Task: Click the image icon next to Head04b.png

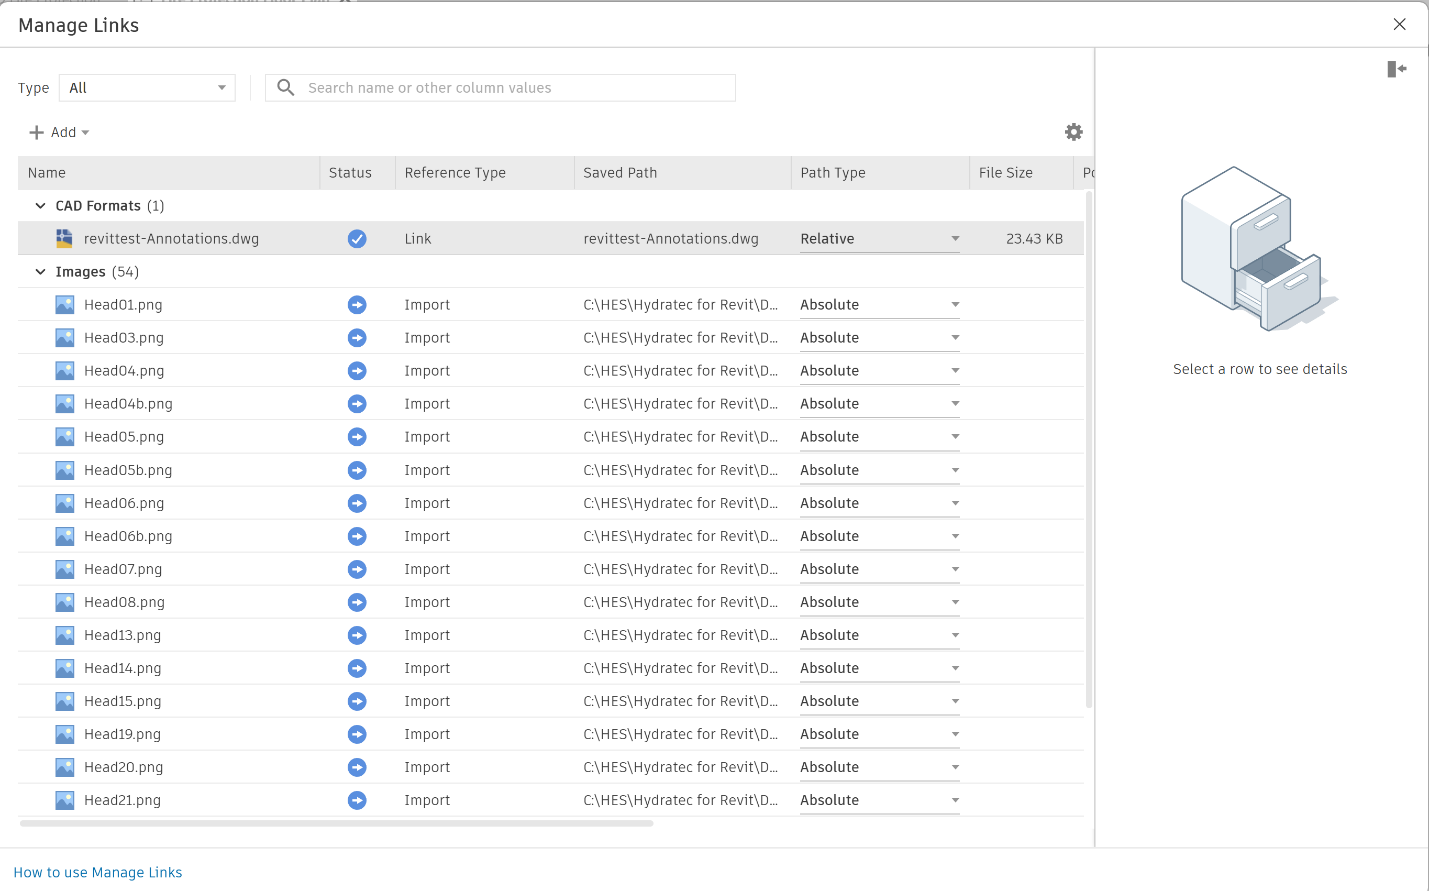Action: tap(64, 404)
